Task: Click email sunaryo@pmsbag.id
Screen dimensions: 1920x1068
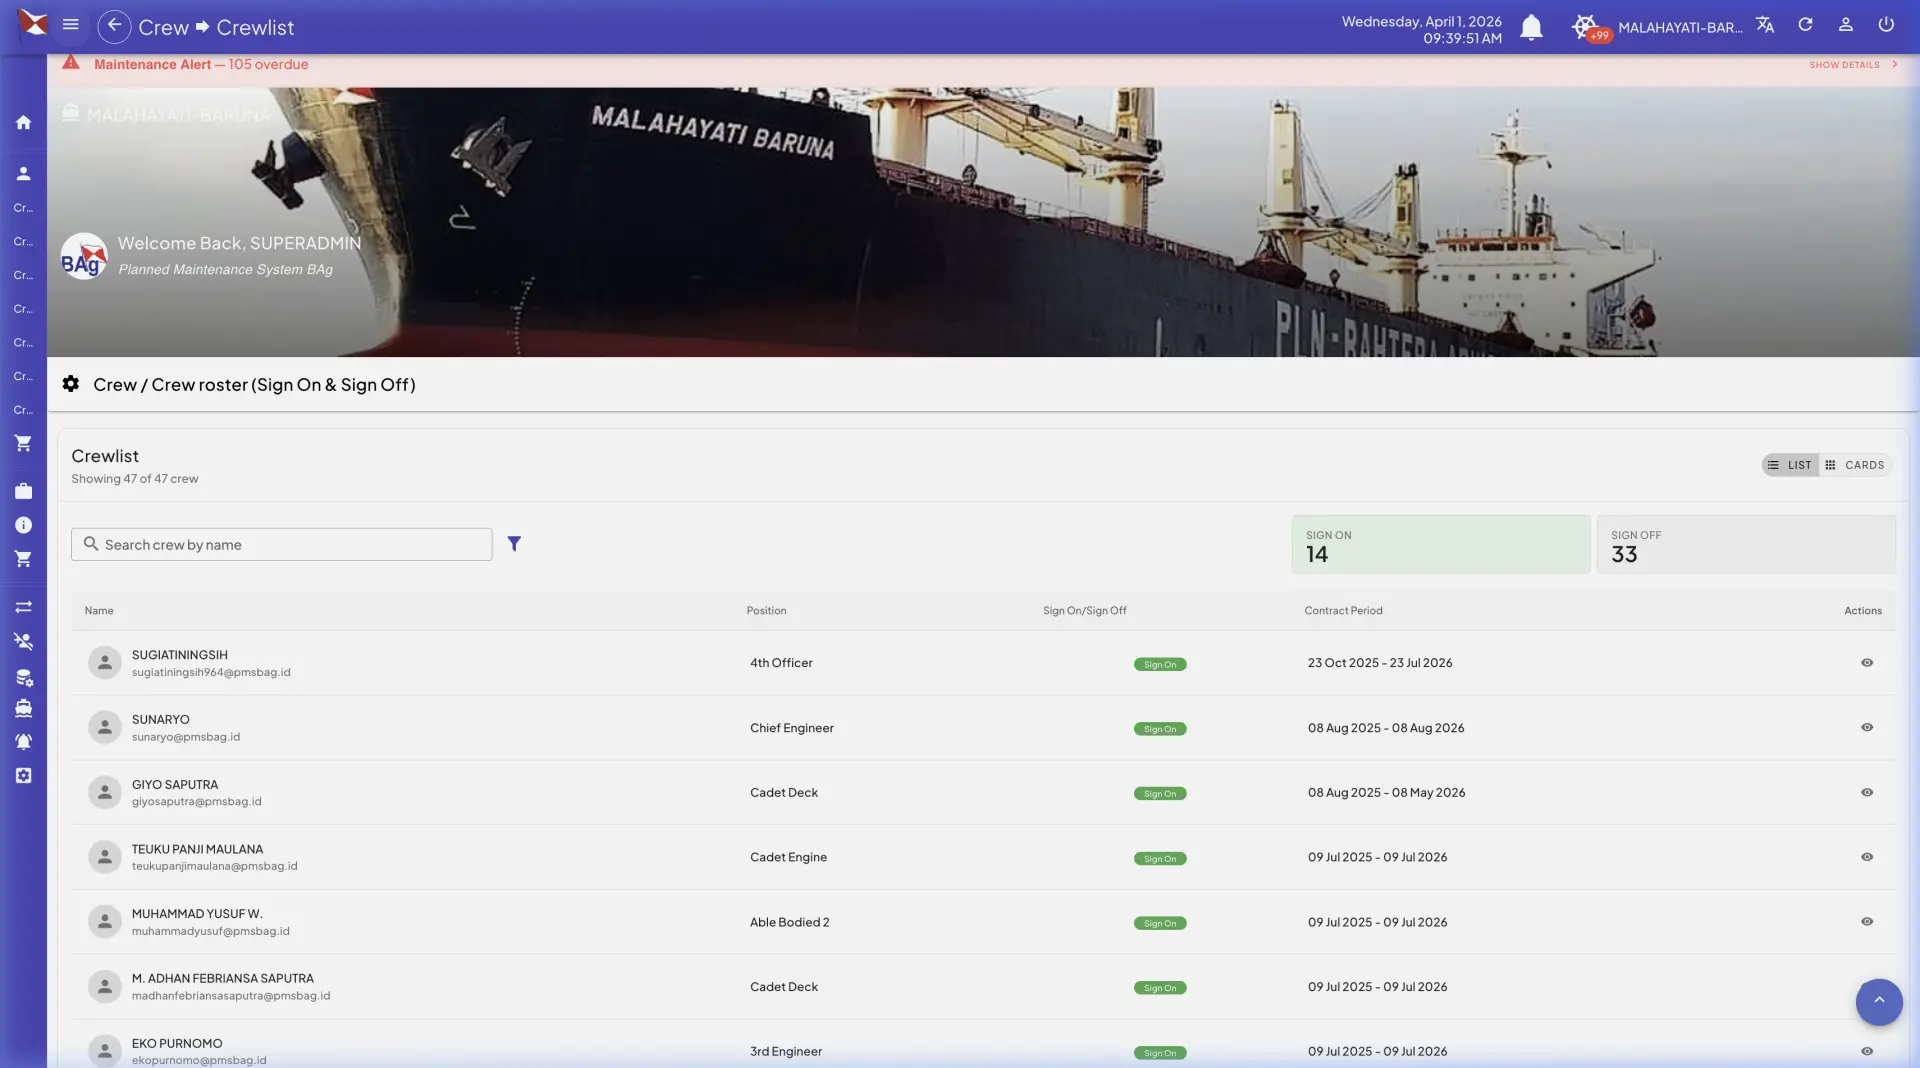Action: [186, 737]
